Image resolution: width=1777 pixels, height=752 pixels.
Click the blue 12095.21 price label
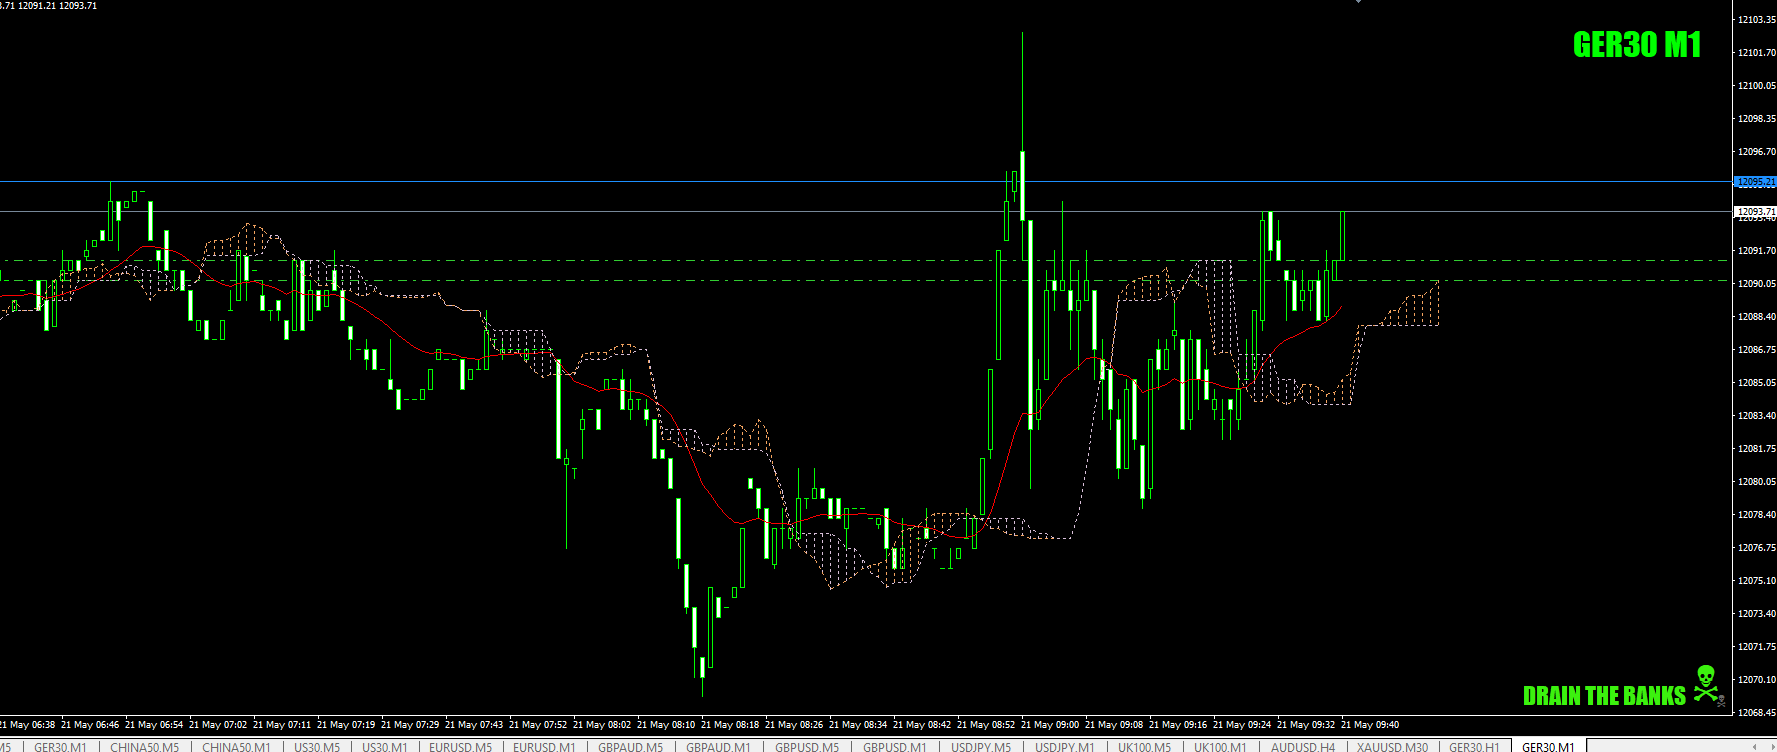(1755, 182)
